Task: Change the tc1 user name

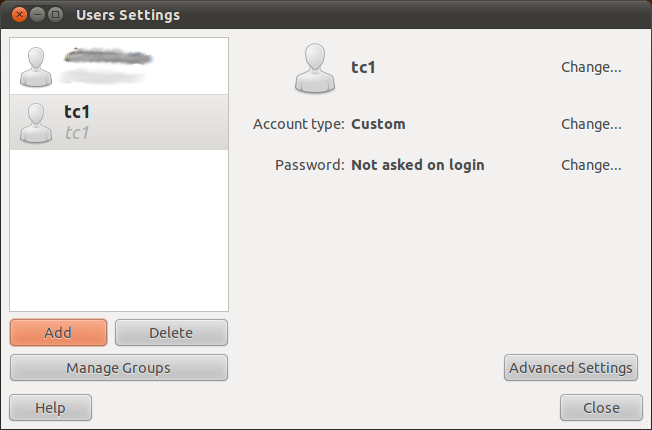Action: tap(591, 67)
